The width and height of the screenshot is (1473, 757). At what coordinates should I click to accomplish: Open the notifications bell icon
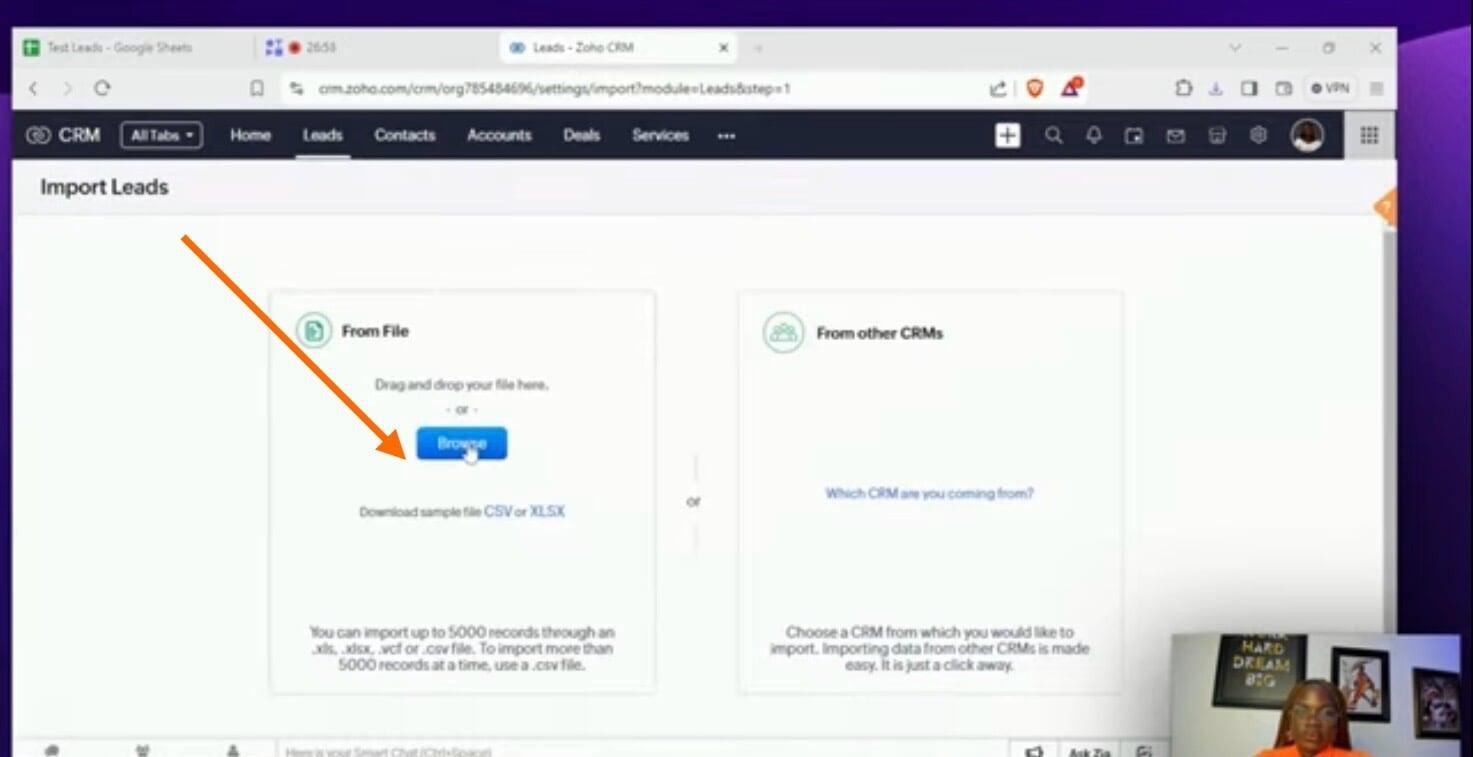click(1093, 135)
